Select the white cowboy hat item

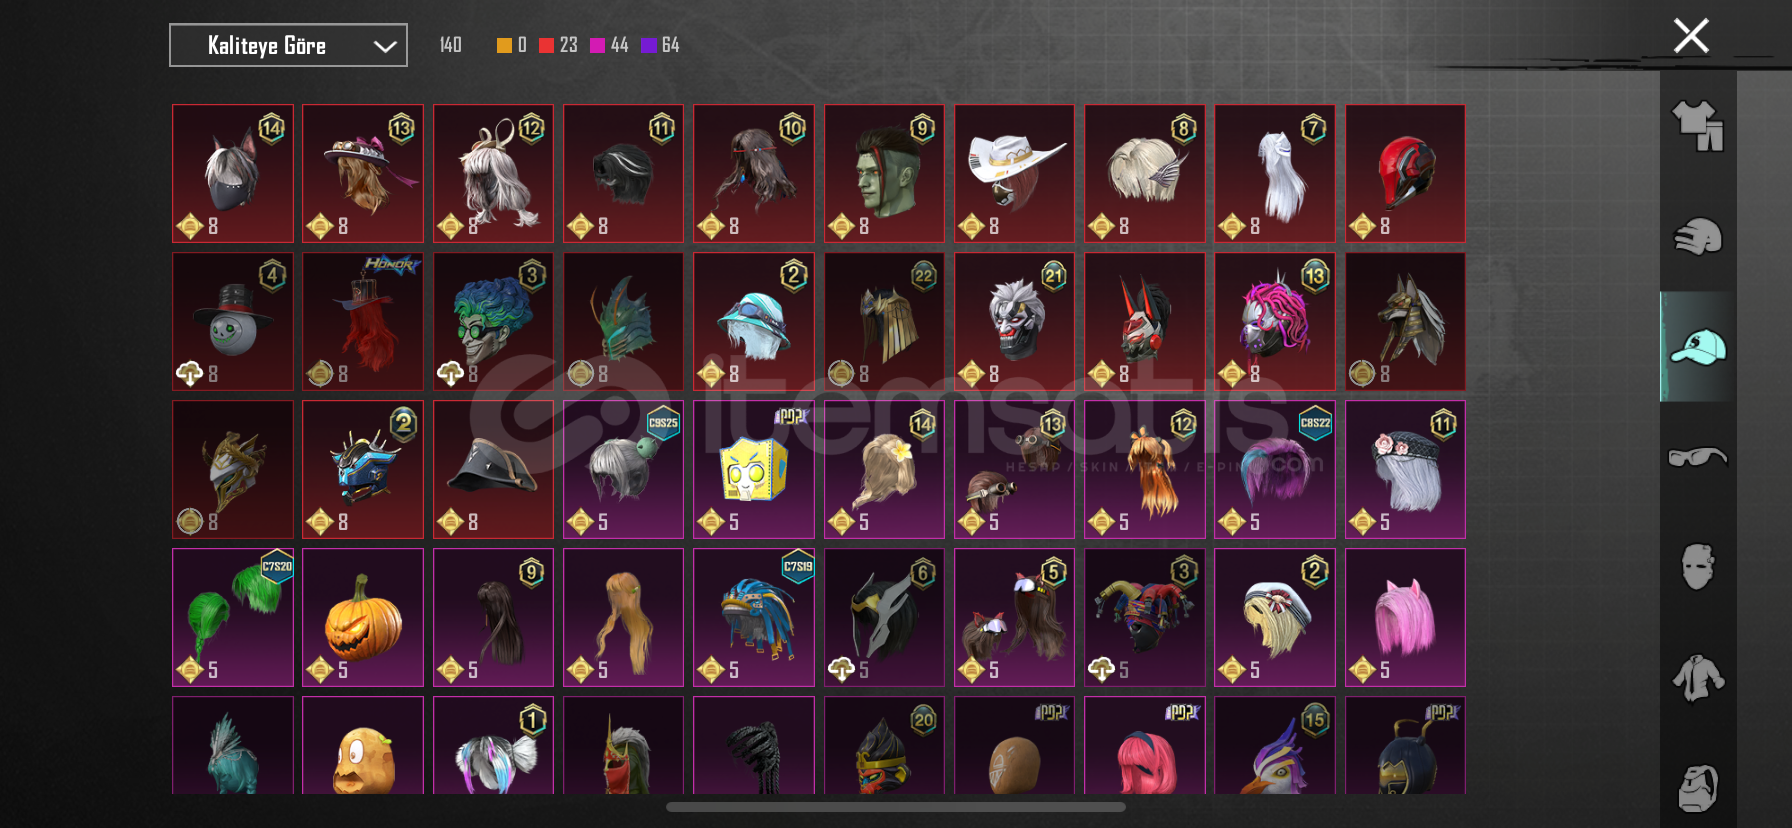point(1014,173)
